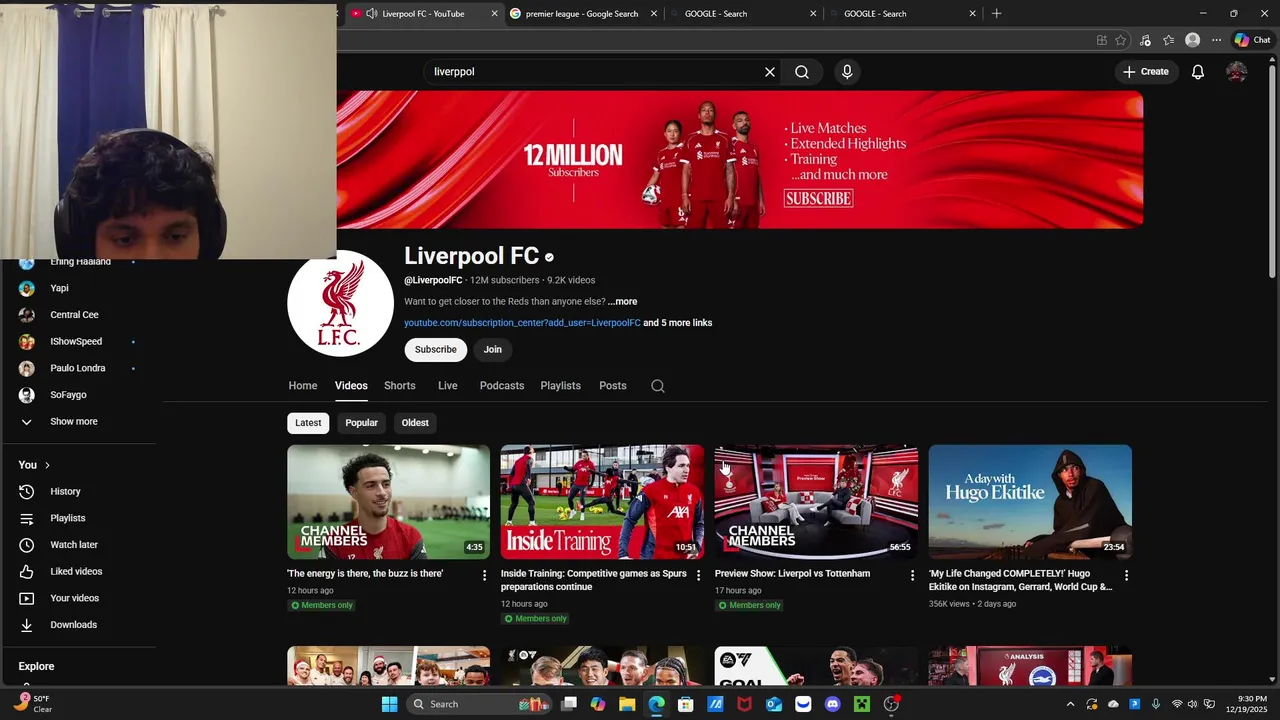The image size is (1280, 720).
Task: Expand channel description with ...more
Action: point(622,302)
